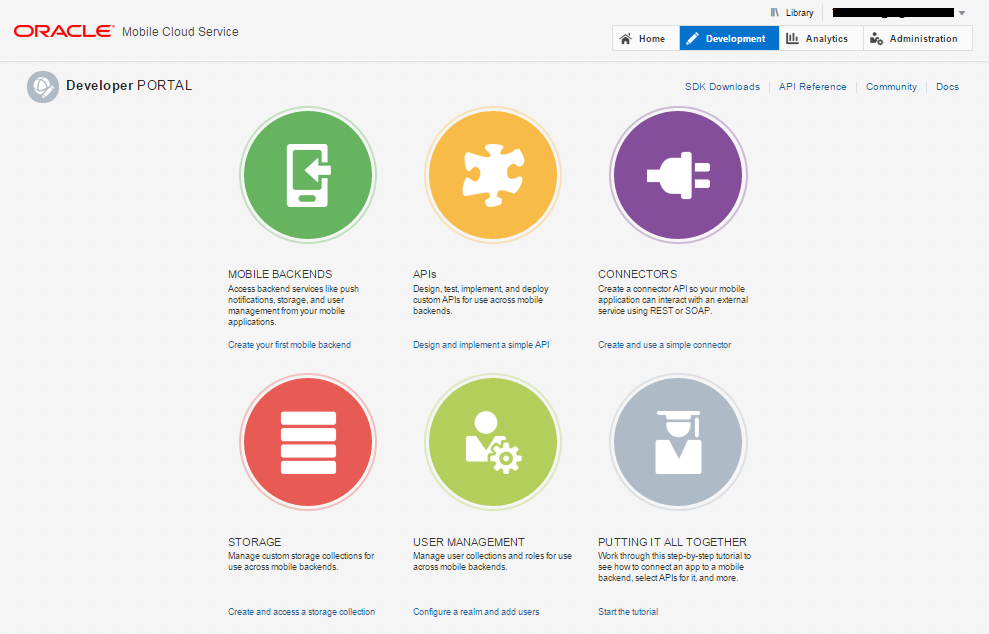Click the STORAGE heading text

click(255, 542)
